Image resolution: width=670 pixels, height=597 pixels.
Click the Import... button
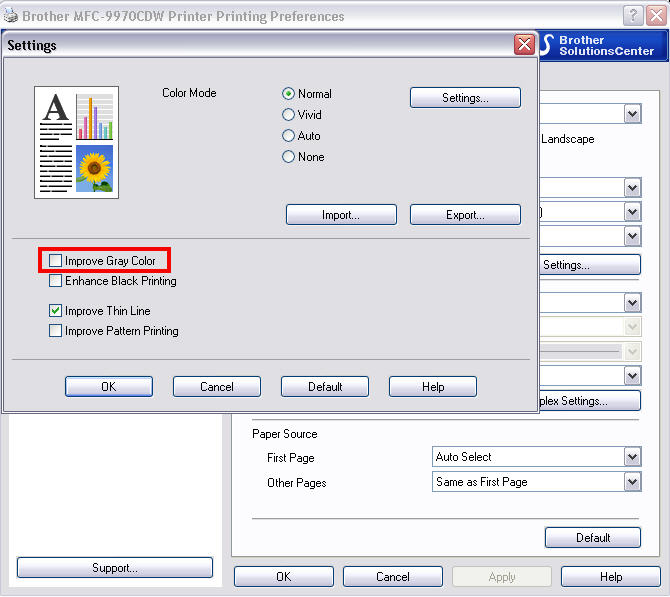pos(341,215)
